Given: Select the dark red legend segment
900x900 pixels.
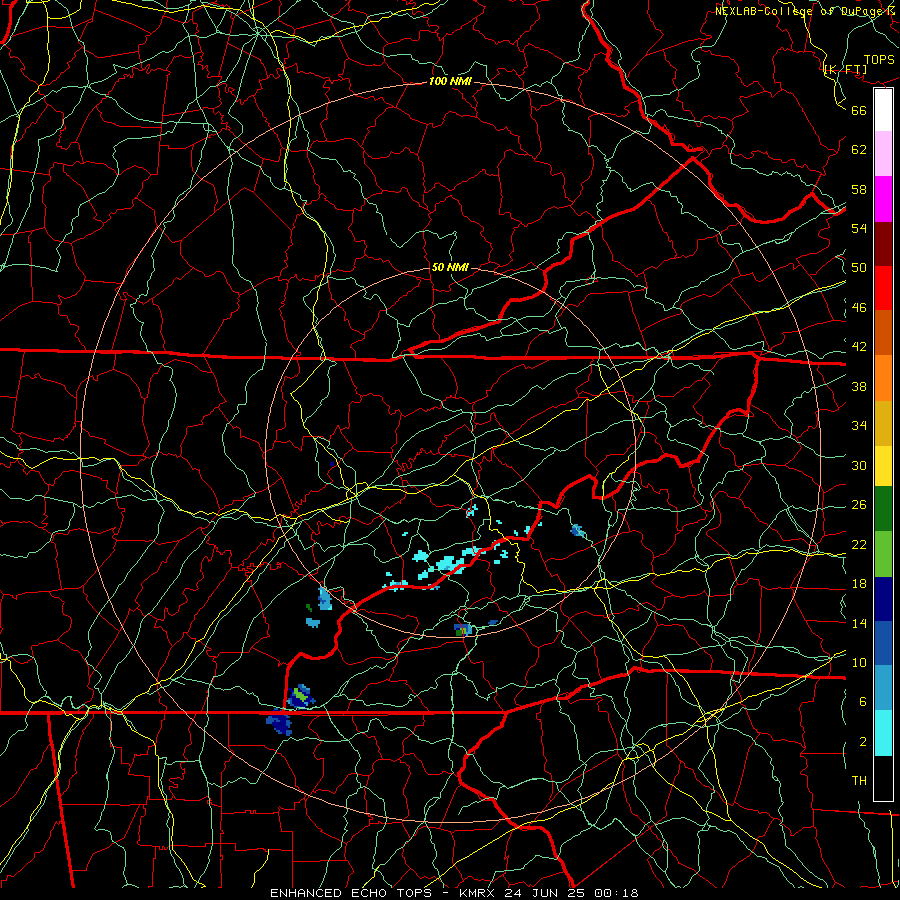Looking at the screenshot, I should click(x=883, y=244).
